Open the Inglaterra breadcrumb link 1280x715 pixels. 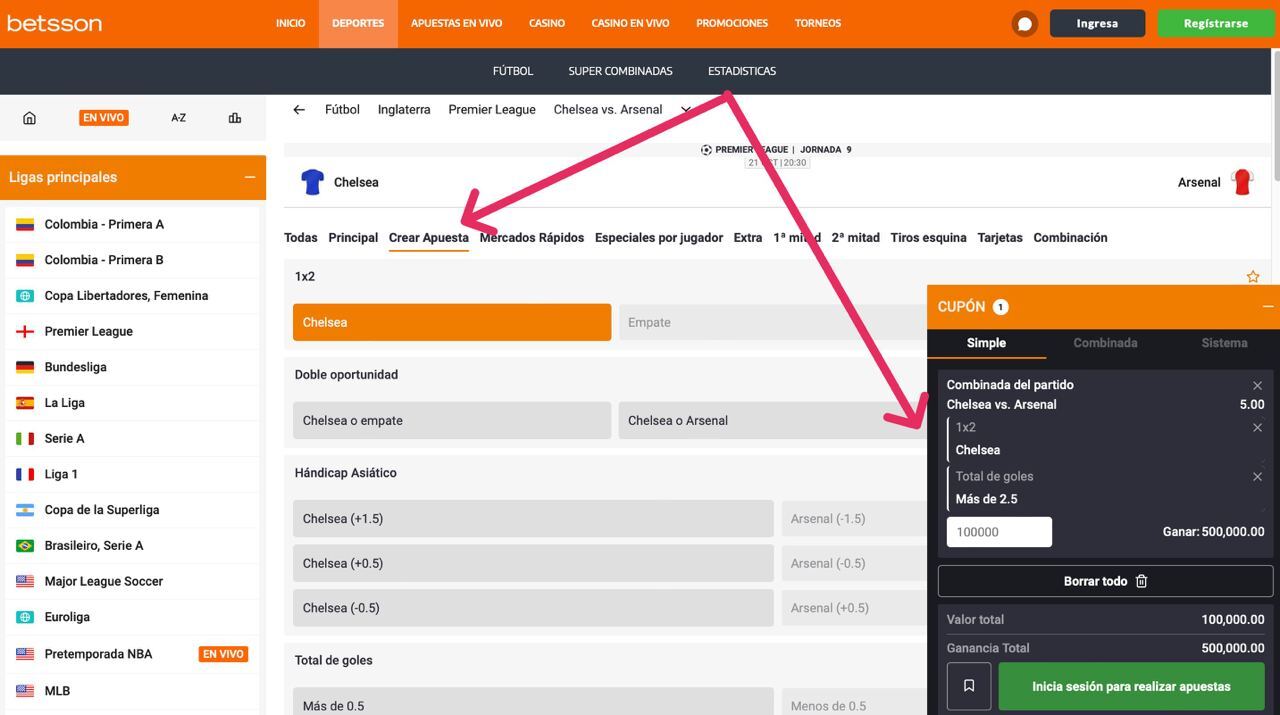(404, 110)
